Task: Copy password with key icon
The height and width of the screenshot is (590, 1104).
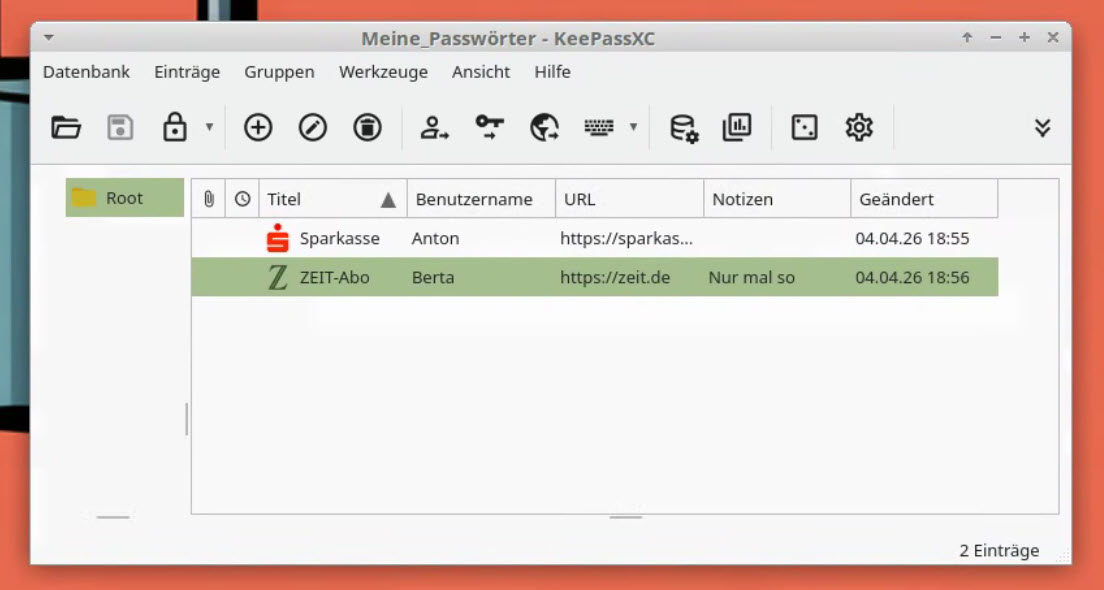Action: pos(489,128)
